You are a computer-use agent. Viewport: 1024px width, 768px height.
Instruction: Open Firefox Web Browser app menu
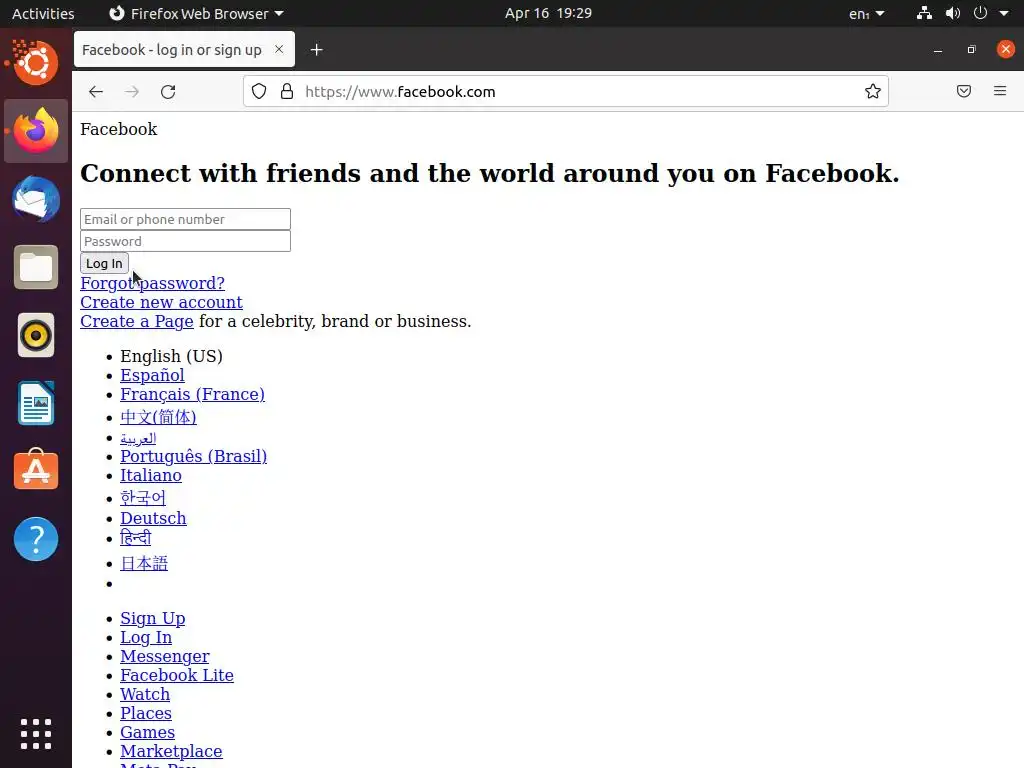coord(196,14)
